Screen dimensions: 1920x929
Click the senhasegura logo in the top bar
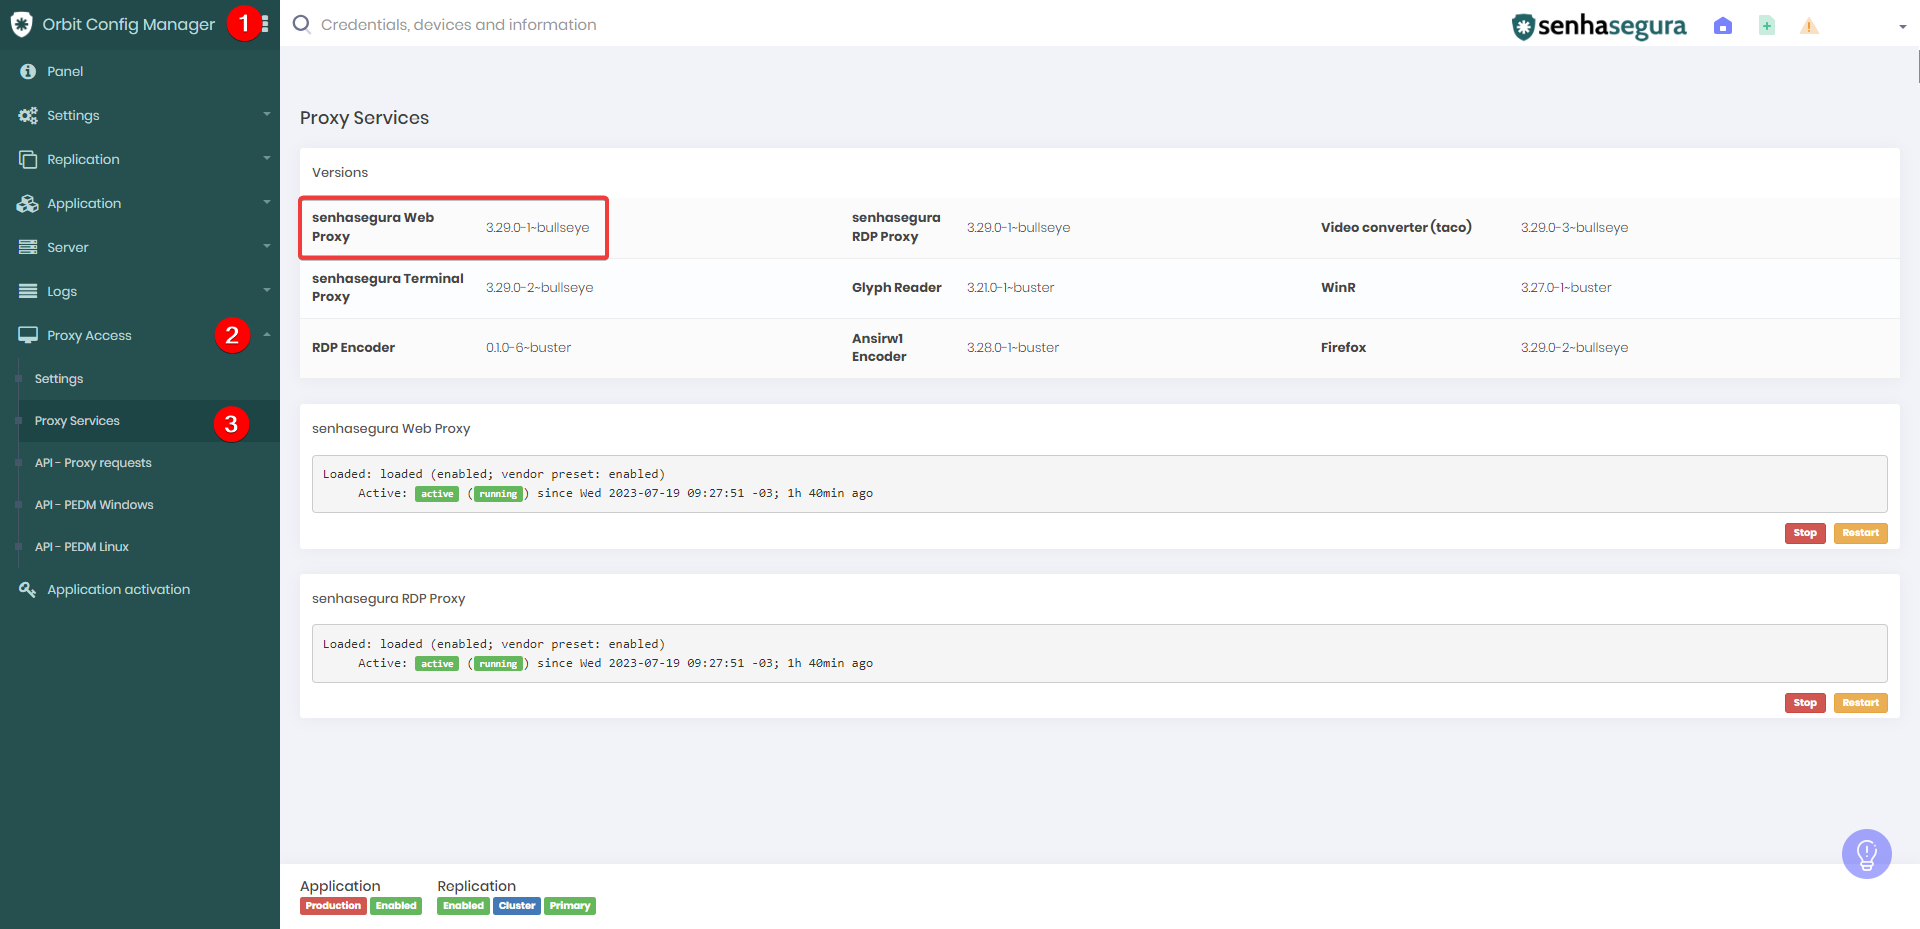pyautogui.click(x=1598, y=26)
